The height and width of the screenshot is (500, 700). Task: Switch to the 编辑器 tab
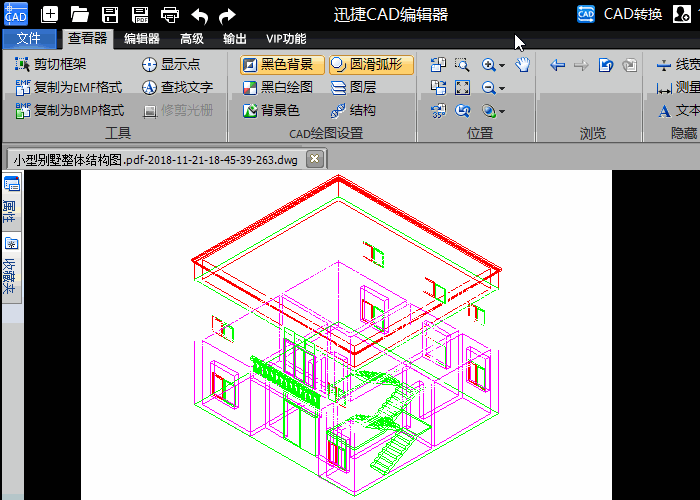(x=142, y=39)
